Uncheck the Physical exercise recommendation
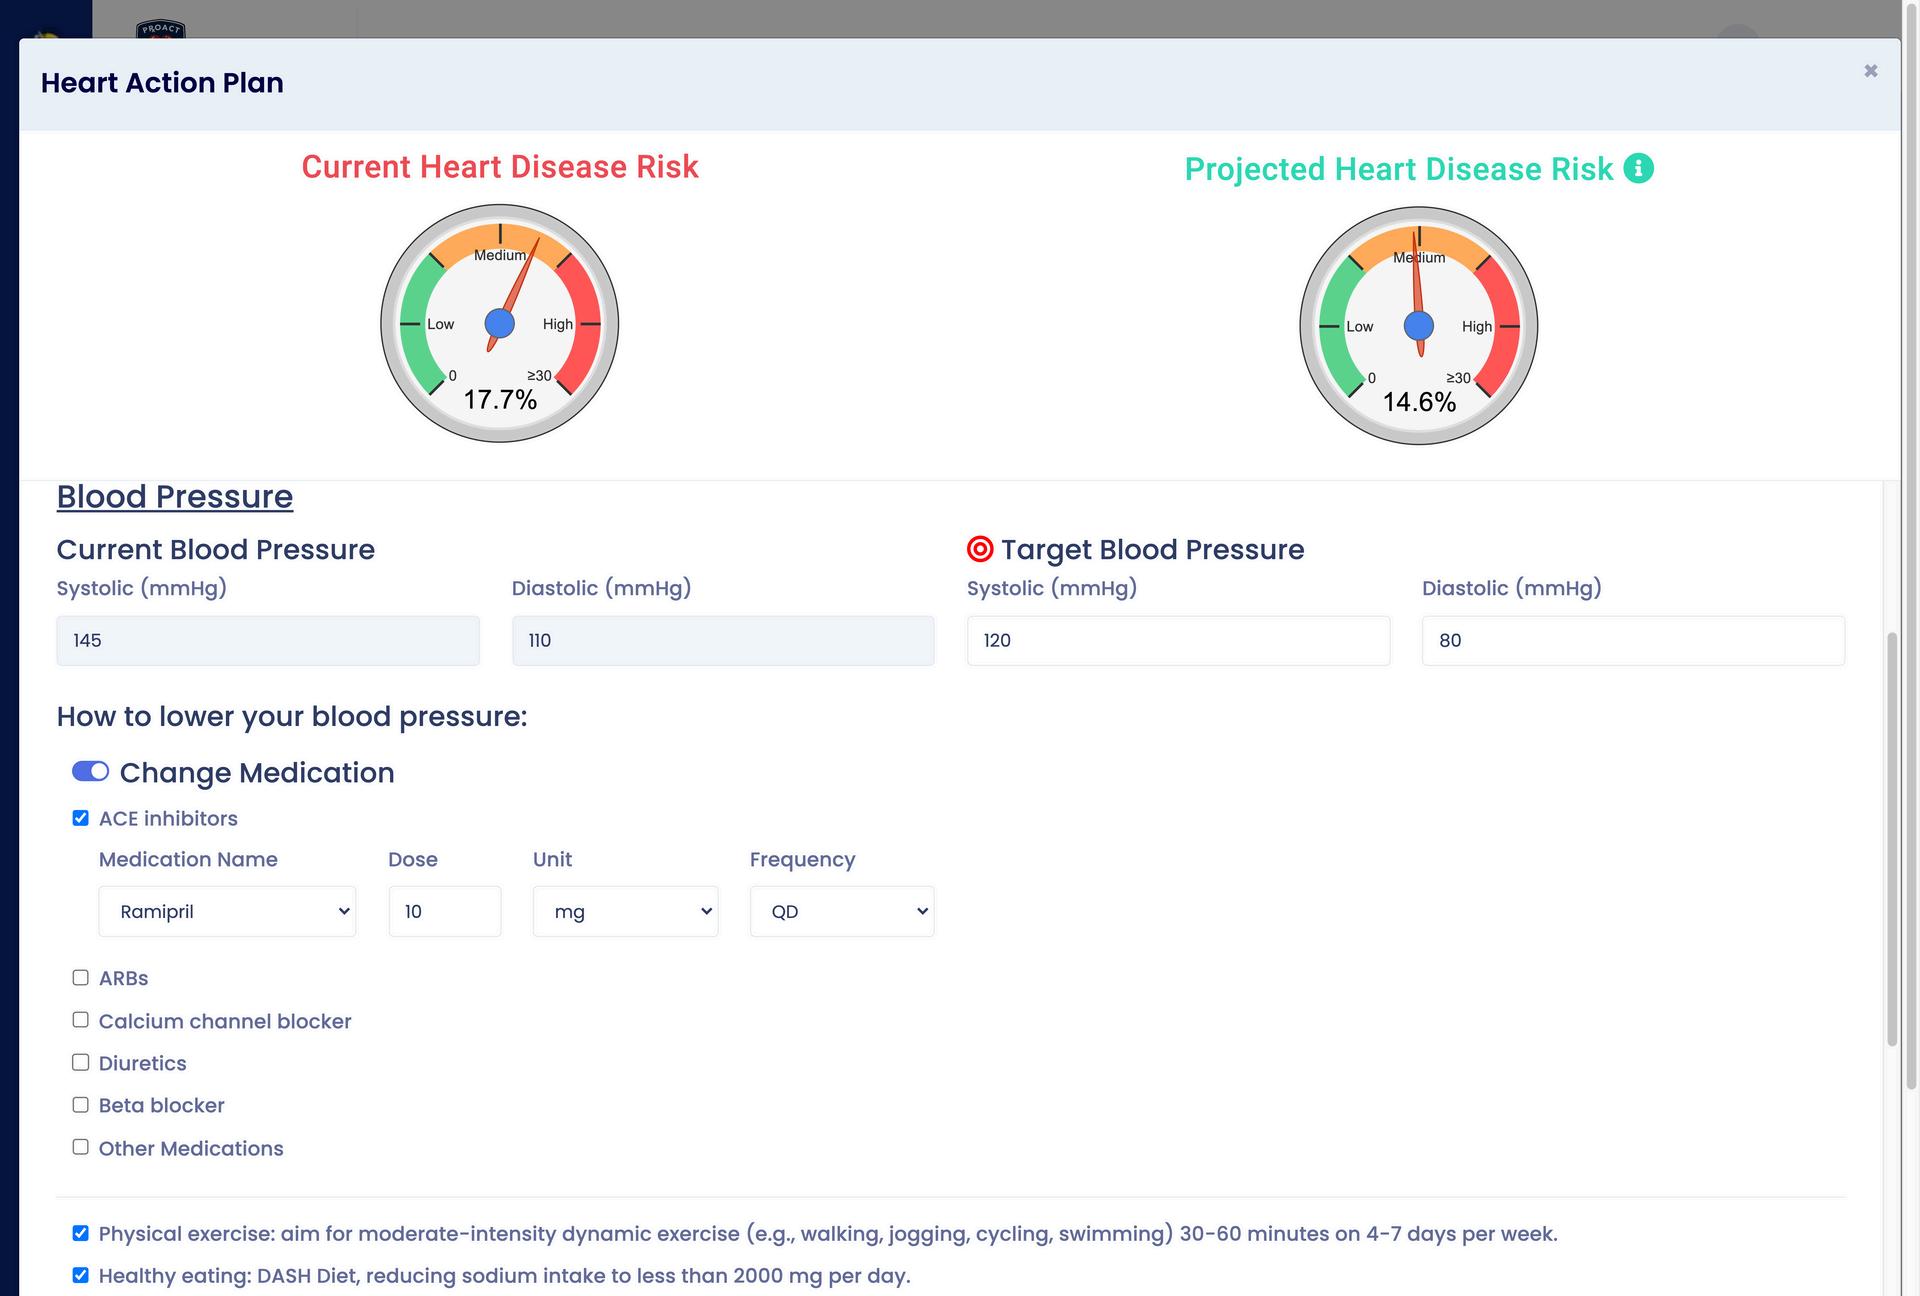Image resolution: width=1920 pixels, height=1296 pixels. click(81, 1233)
